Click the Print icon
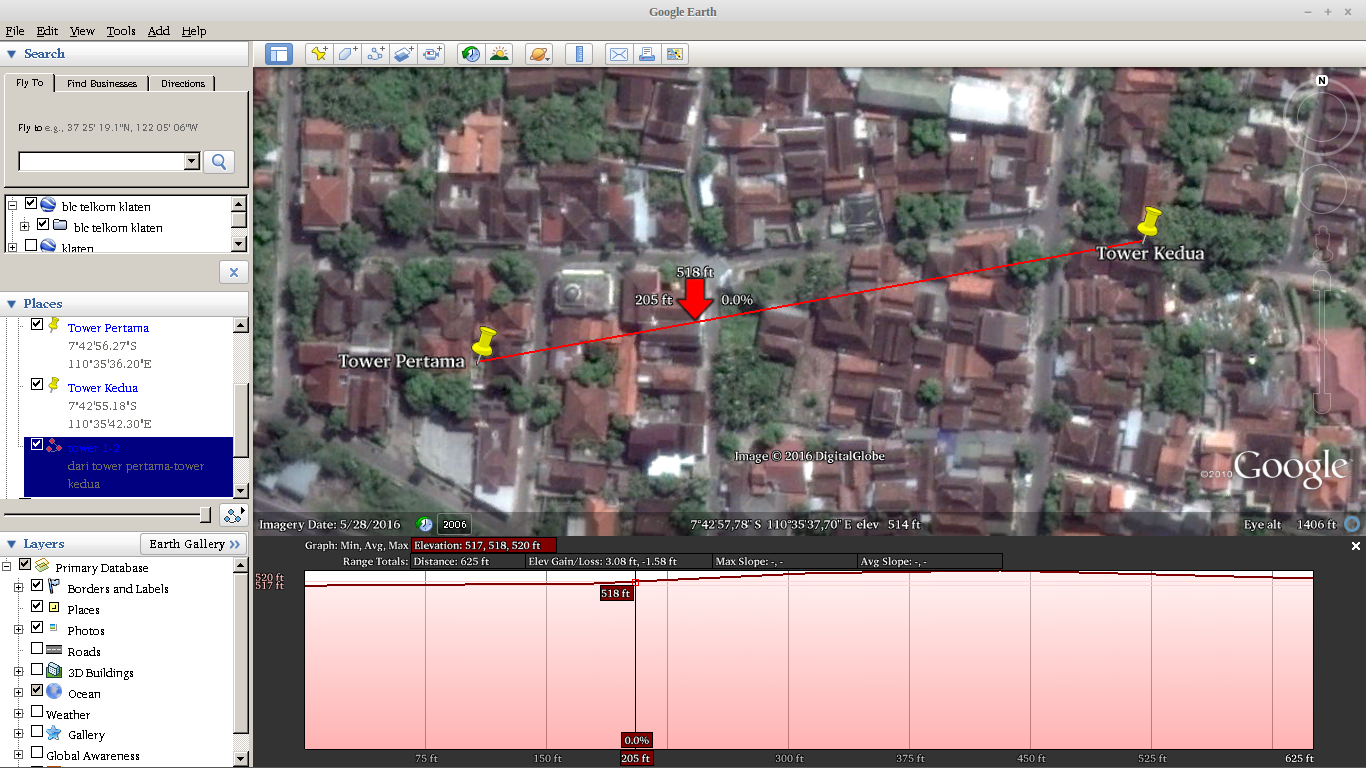The height and width of the screenshot is (768, 1366). coord(647,54)
